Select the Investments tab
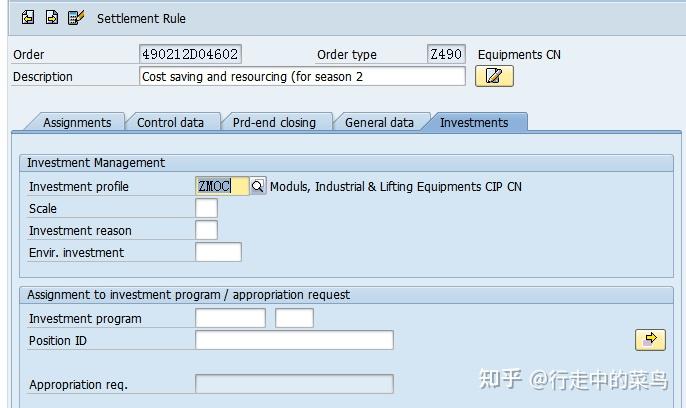The height and width of the screenshot is (408, 686). [x=474, y=122]
